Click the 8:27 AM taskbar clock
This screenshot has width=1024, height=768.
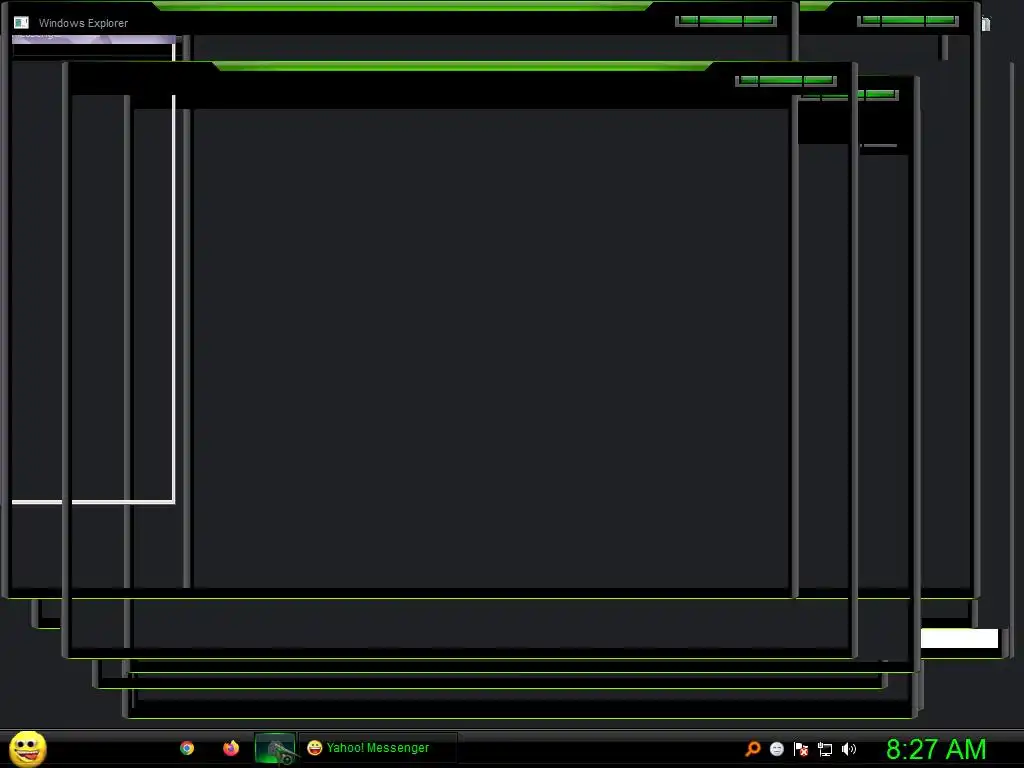click(936, 749)
